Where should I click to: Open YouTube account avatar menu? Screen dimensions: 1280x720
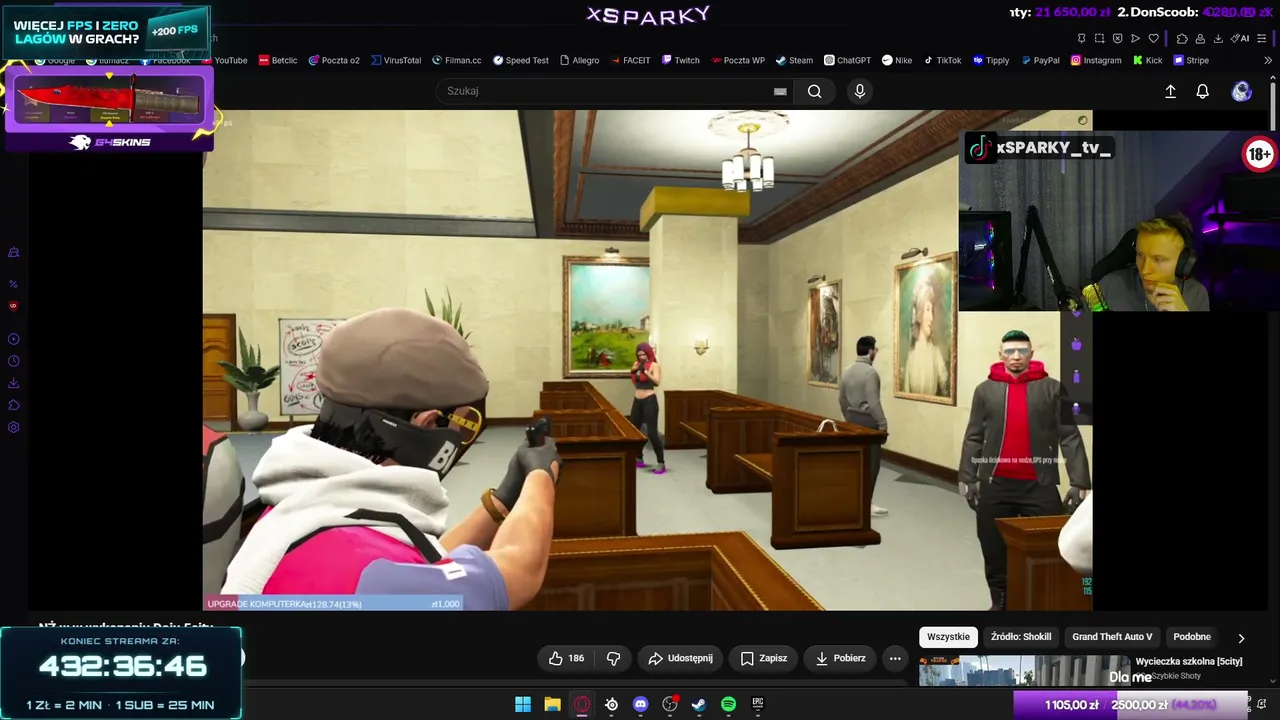click(1242, 91)
